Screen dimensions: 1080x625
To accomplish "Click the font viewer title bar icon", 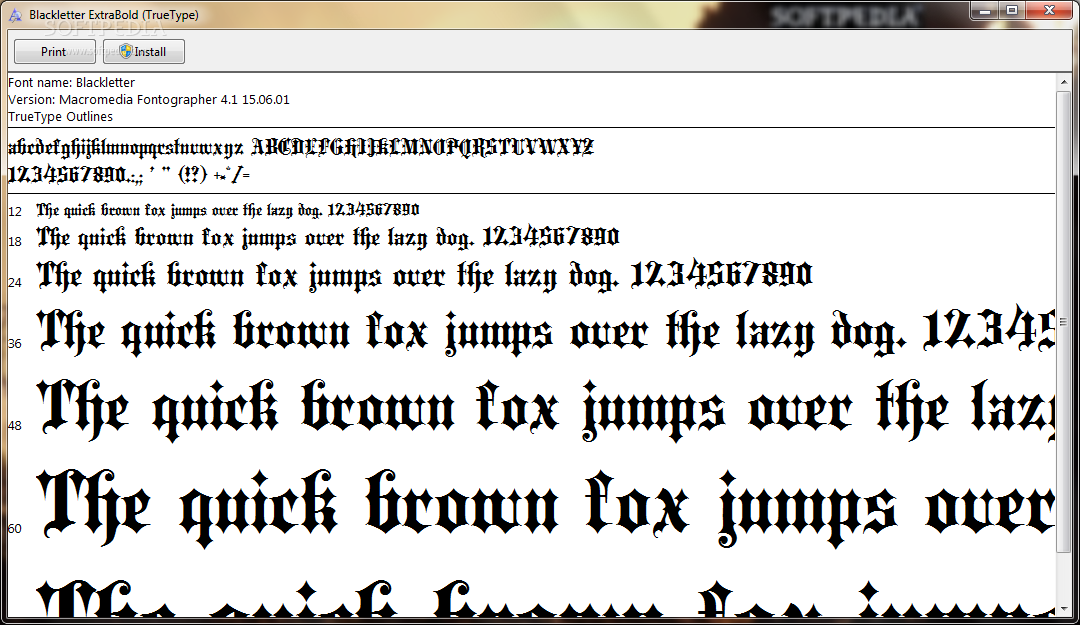I will tap(15, 14).
